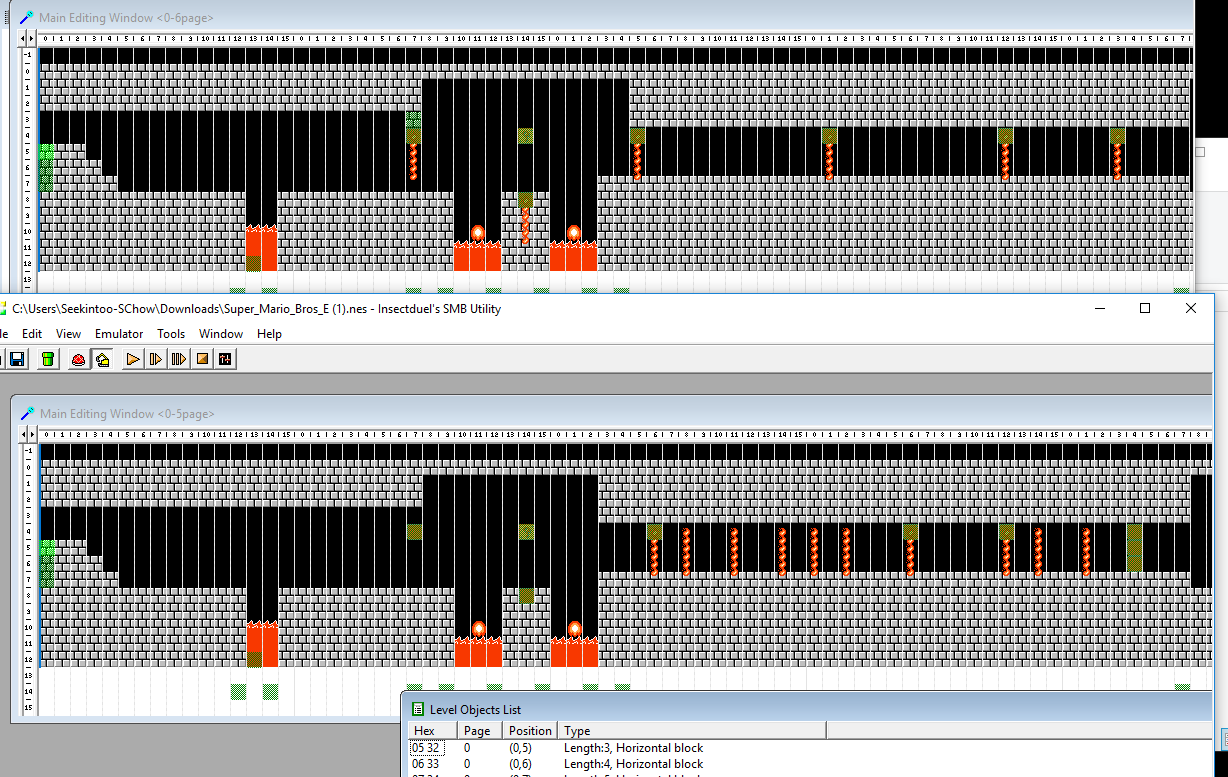The width and height of the screenshot is (1228, 777).
Task: Open the Window menu
Action: (x=221, y=334)
